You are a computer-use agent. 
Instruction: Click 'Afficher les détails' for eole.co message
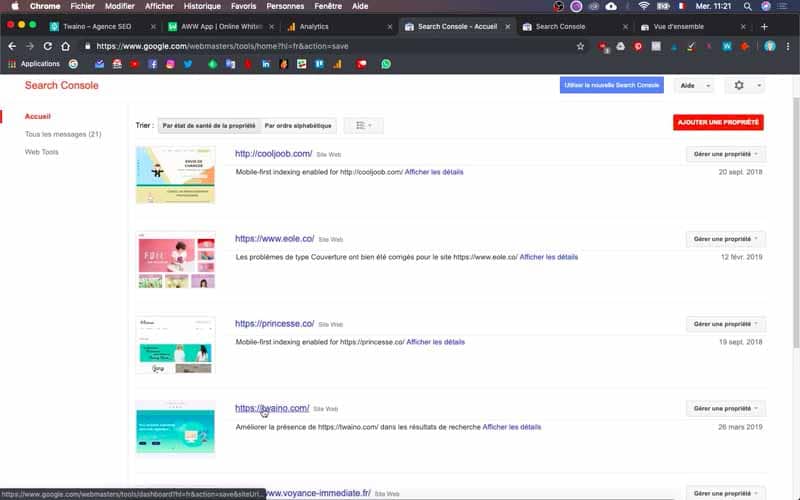548,257
